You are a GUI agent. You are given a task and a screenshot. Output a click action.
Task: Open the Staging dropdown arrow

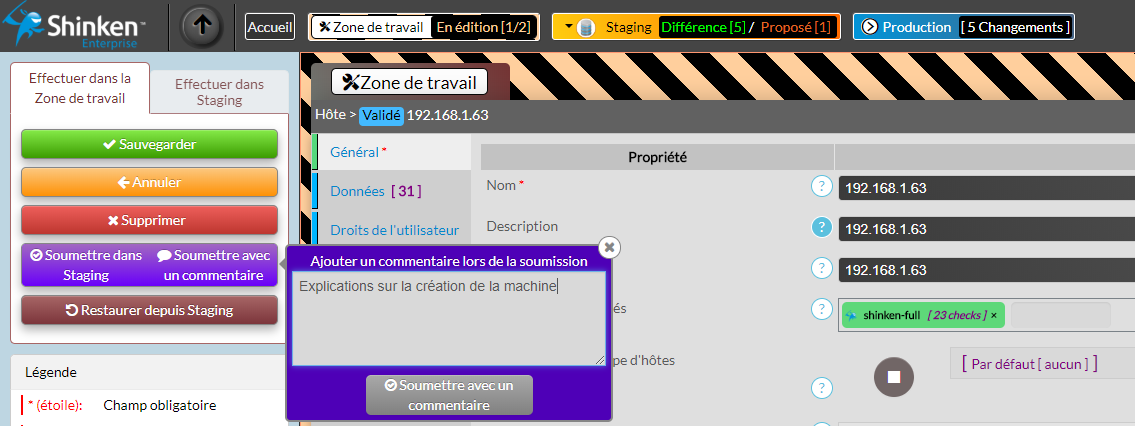tap(568, 27)
